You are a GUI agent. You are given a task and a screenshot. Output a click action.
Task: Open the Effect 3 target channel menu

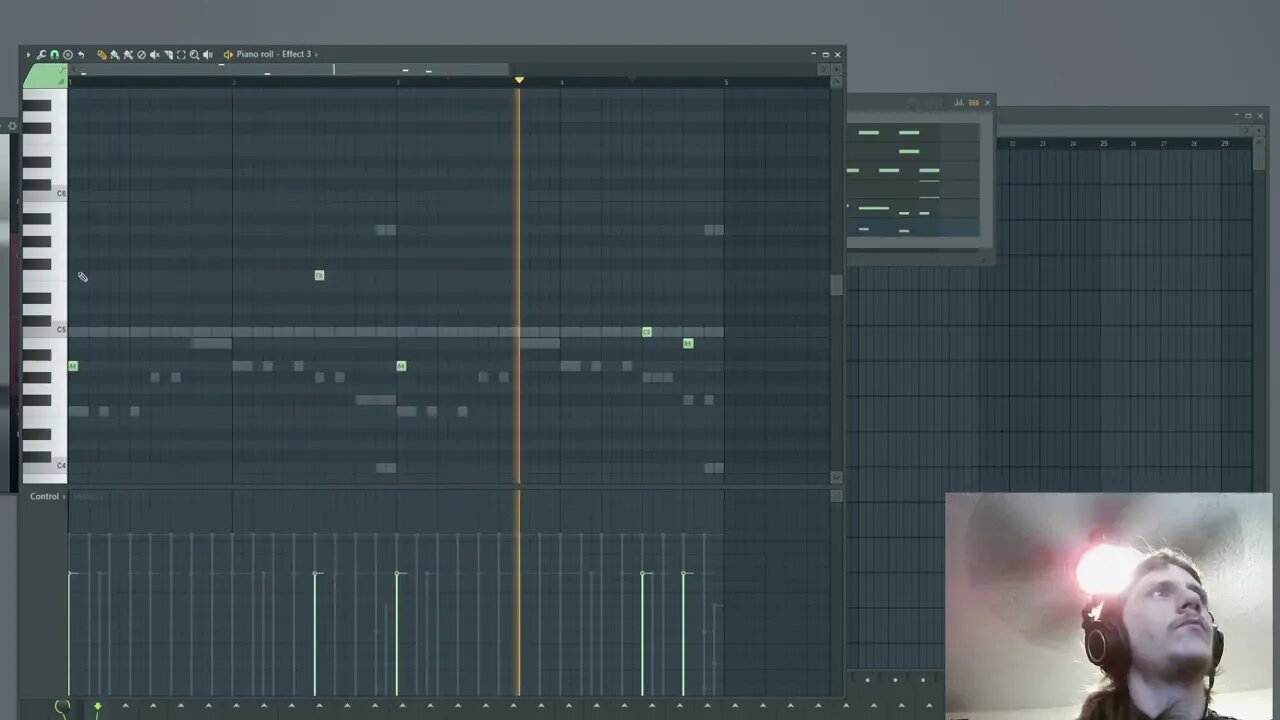[316, 54]
